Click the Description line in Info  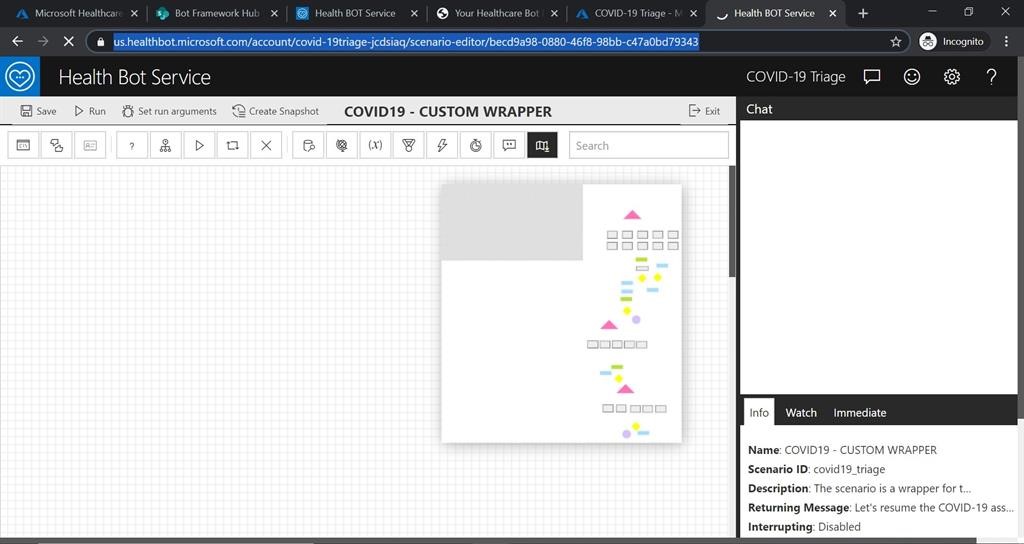859,488
